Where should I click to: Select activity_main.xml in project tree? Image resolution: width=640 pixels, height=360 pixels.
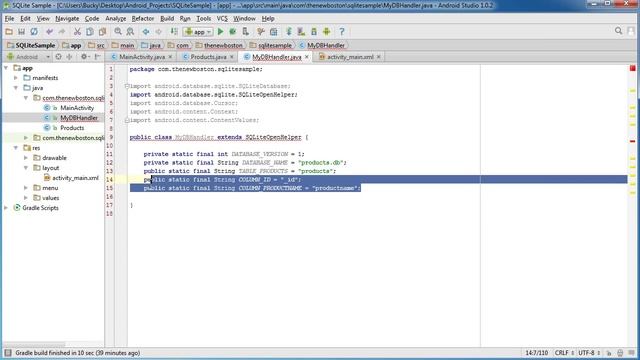76,178
